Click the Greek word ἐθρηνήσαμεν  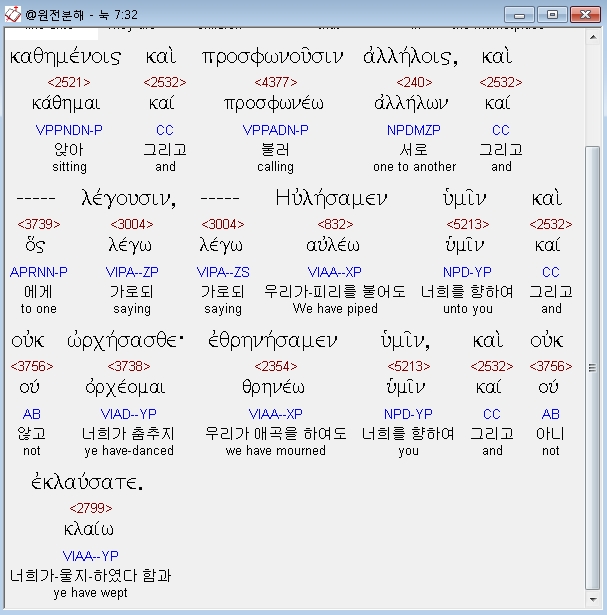pos(273,340)
